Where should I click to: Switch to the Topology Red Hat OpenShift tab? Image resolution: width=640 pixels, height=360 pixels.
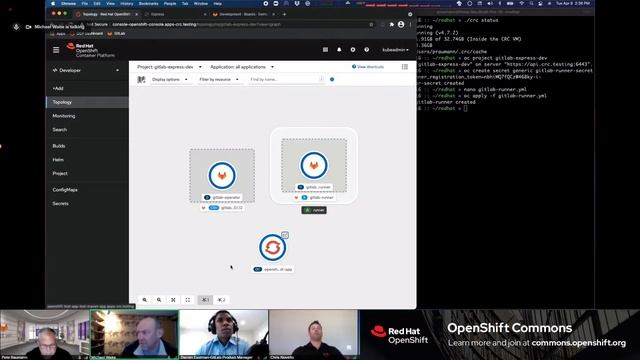[107, 14]
